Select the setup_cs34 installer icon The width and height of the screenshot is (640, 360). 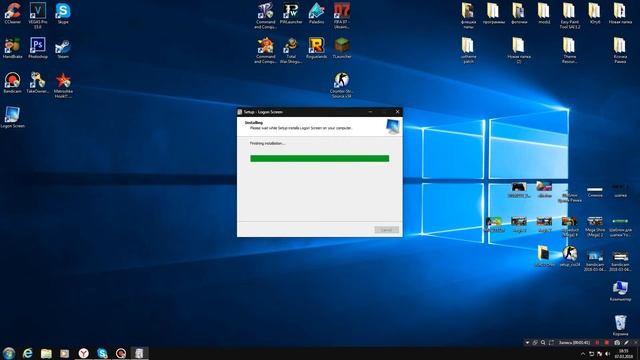569,256
